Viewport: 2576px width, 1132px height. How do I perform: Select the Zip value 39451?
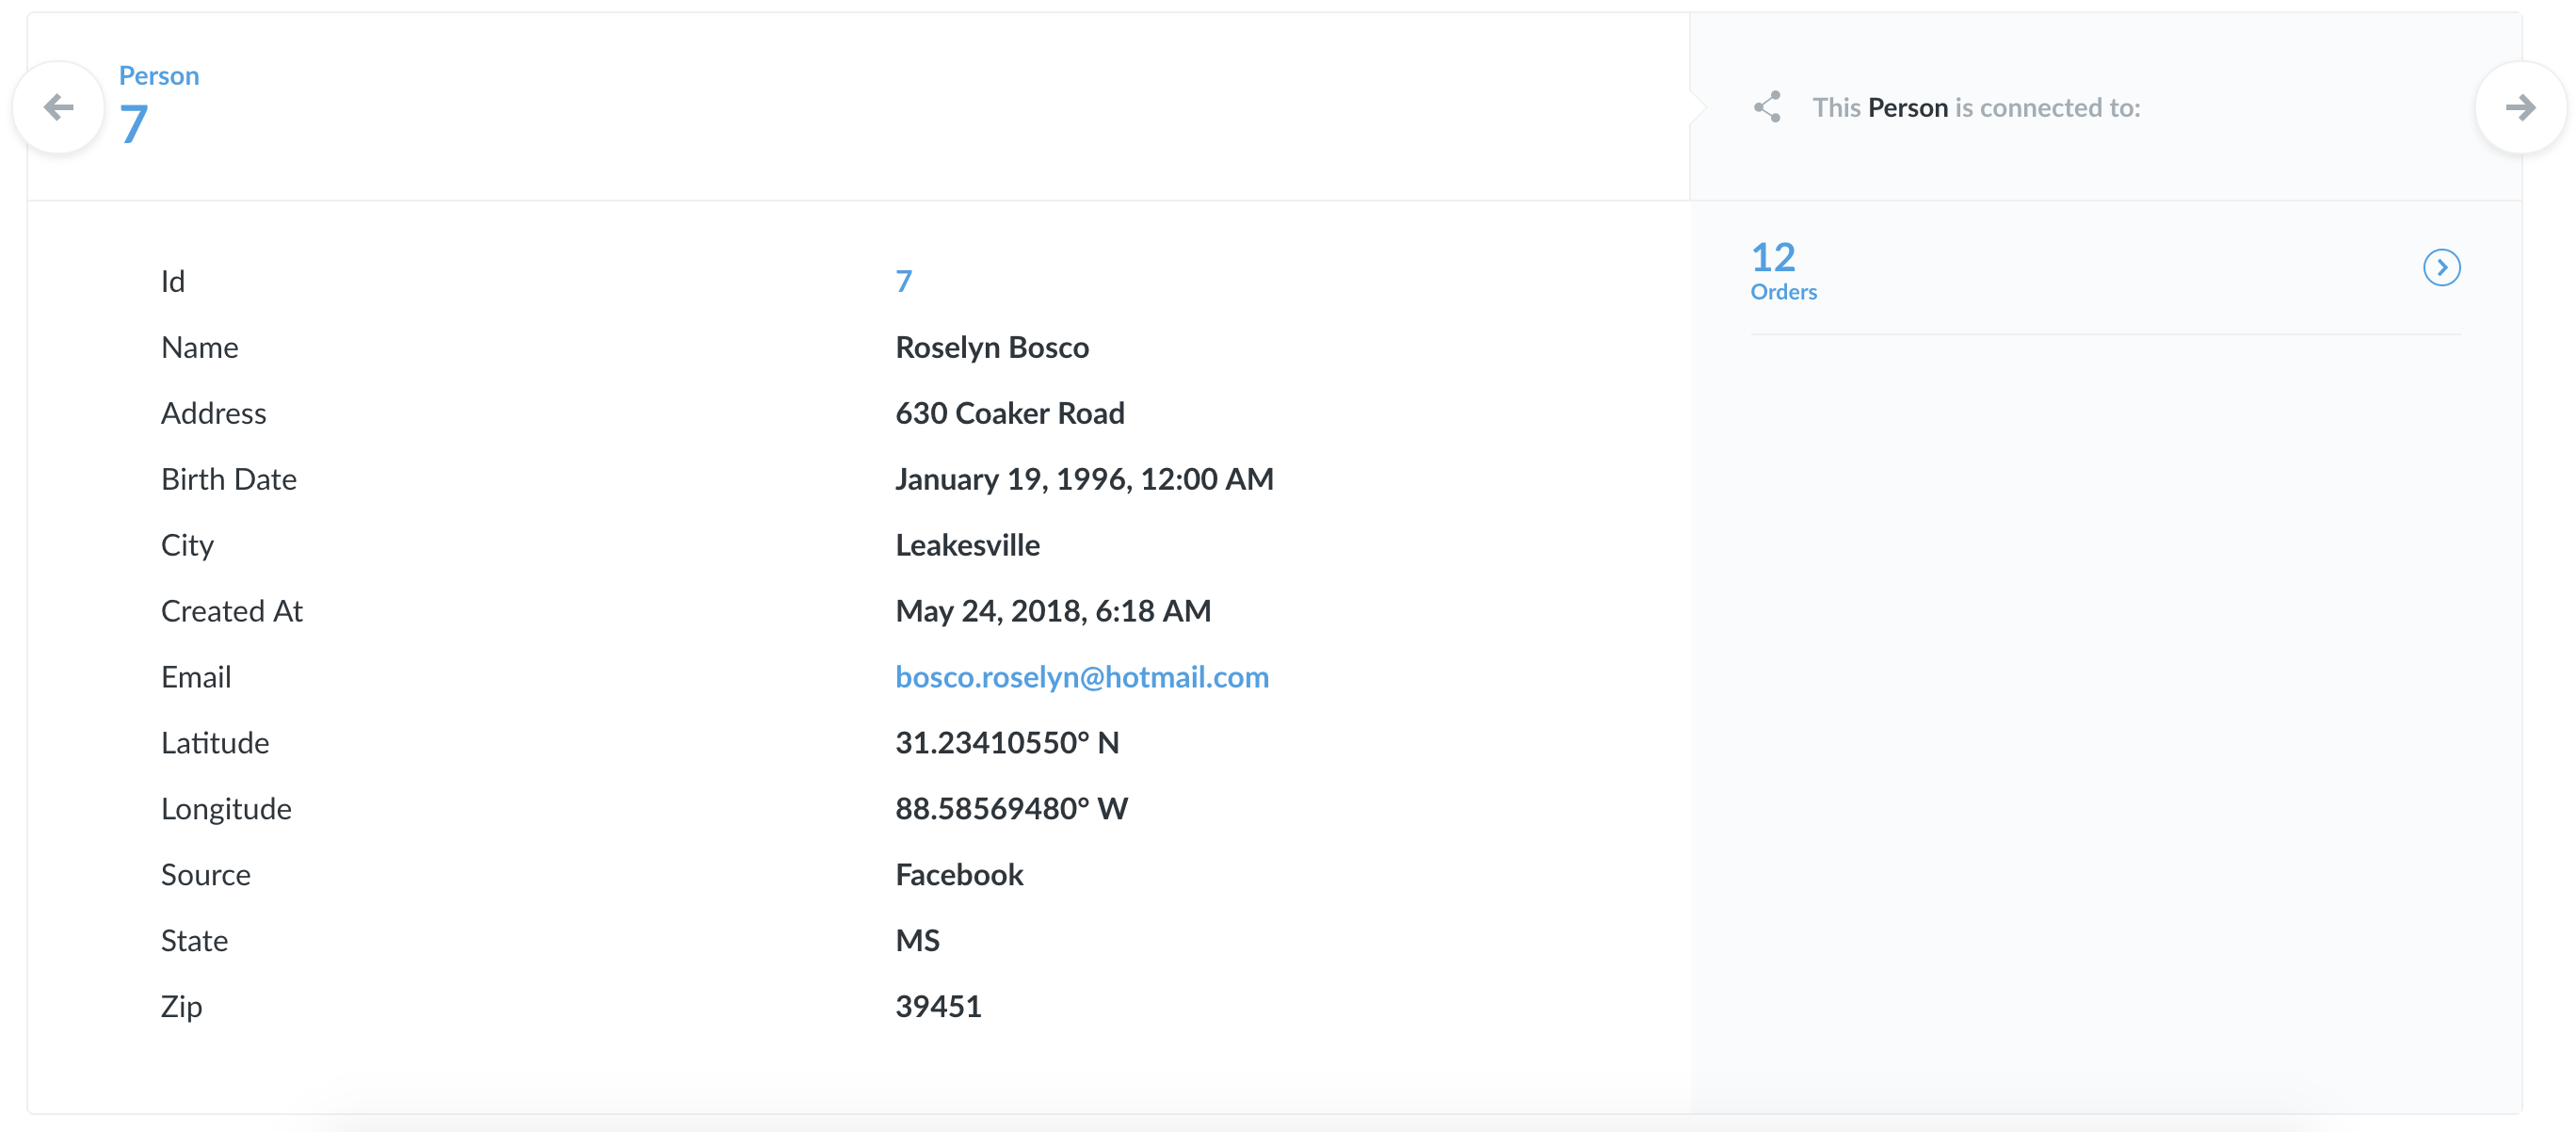click(x=938, y=1006)
